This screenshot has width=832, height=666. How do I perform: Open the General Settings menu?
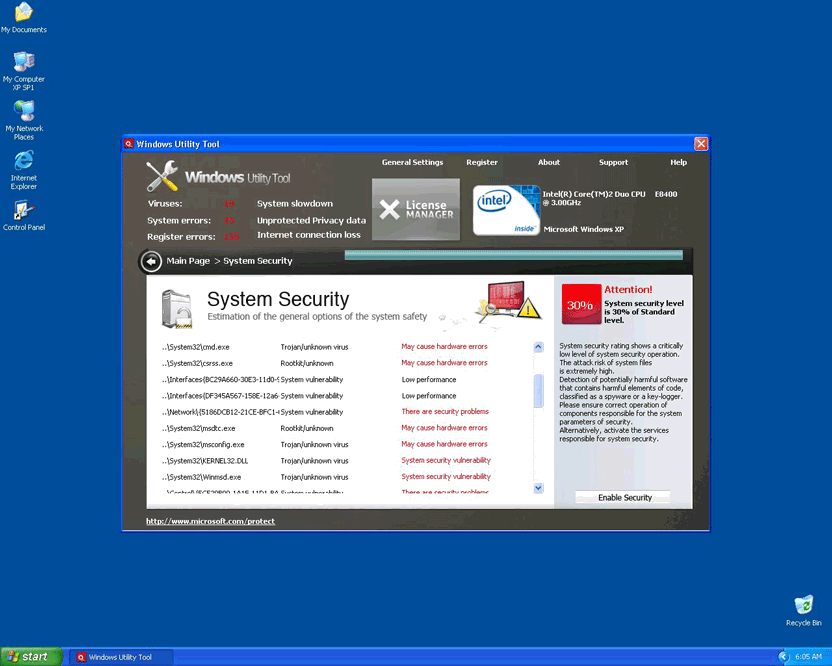pyautogui.click(x=412, y=162)
